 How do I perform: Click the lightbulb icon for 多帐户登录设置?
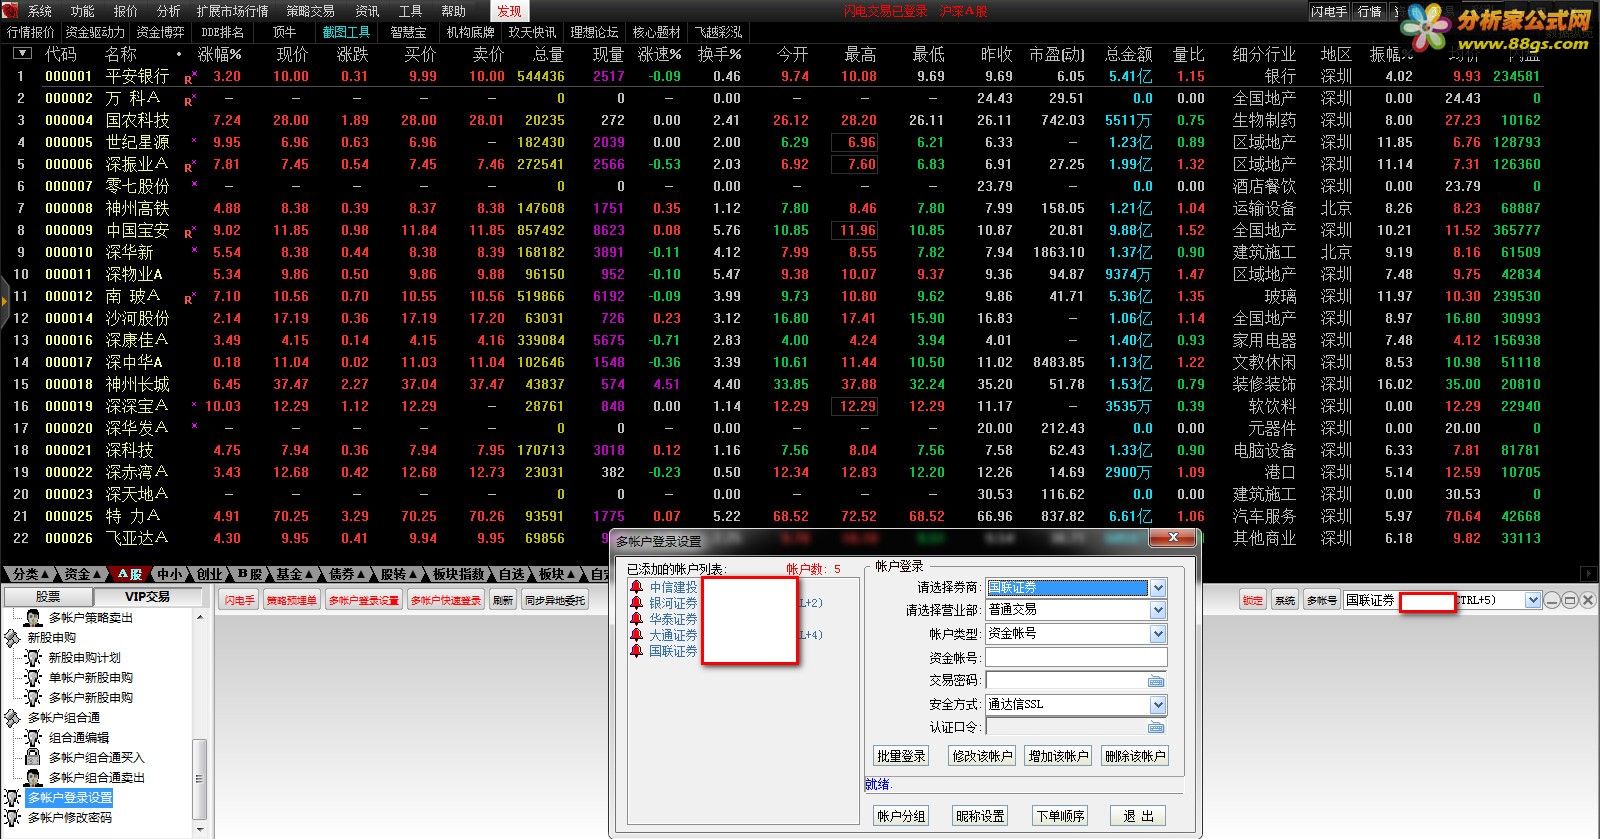click(x=13, y=797)
